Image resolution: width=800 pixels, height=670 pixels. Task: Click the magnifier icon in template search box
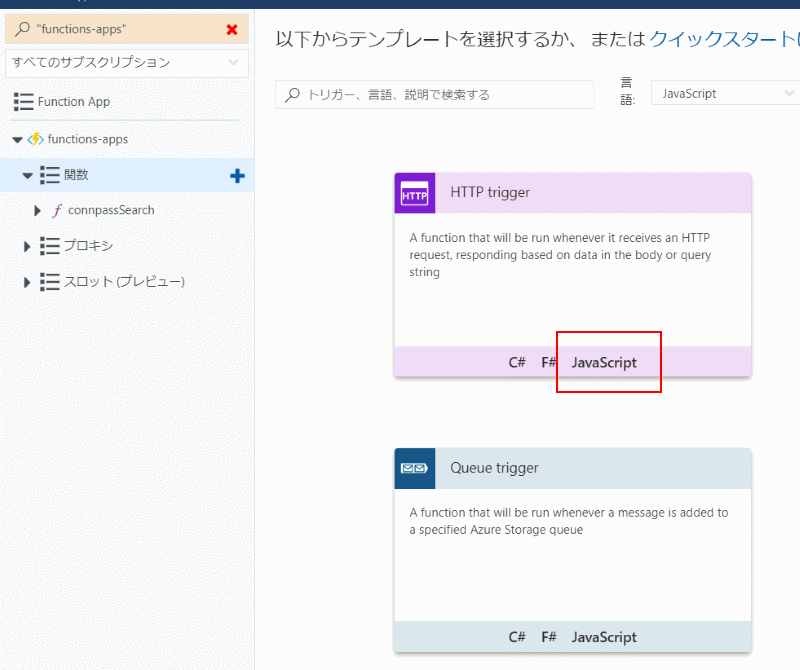(x=292, y=94)
